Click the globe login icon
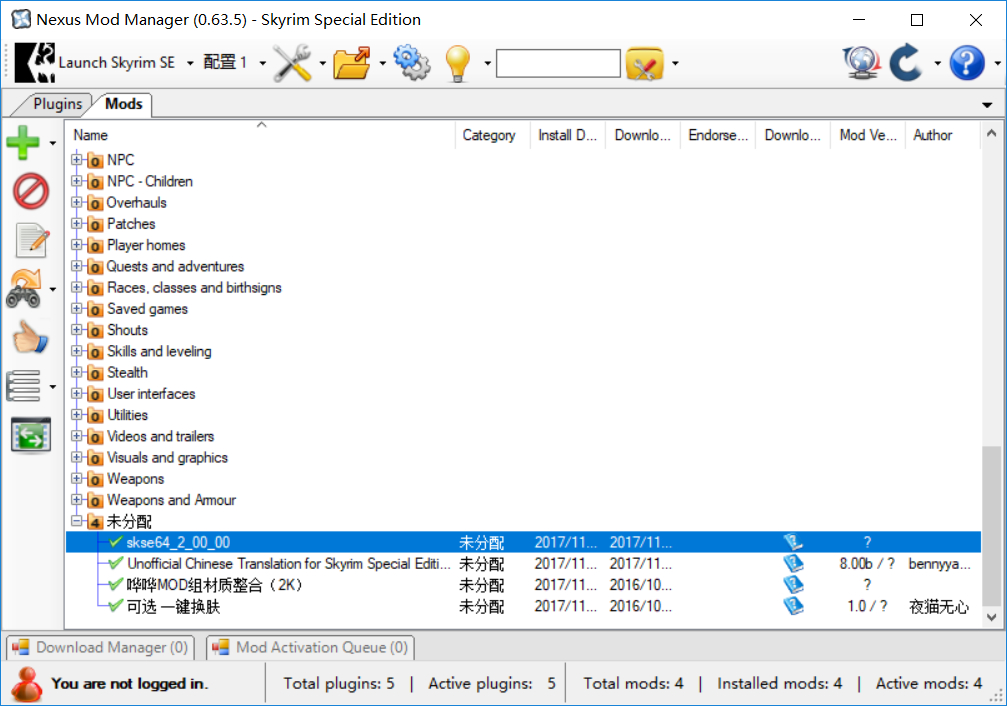The height and width of the screenshot is (706, 1007). pos(861,62)
